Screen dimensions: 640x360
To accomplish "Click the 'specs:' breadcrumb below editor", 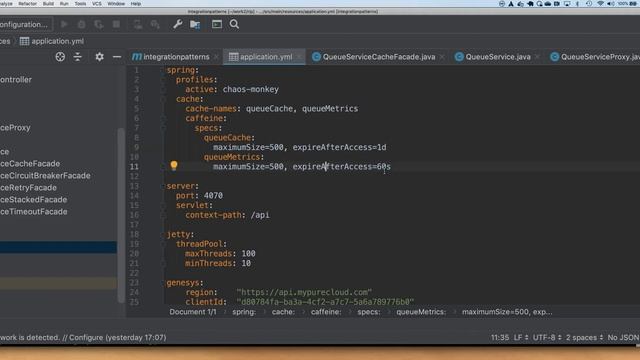I will click(x=369, y=312).
